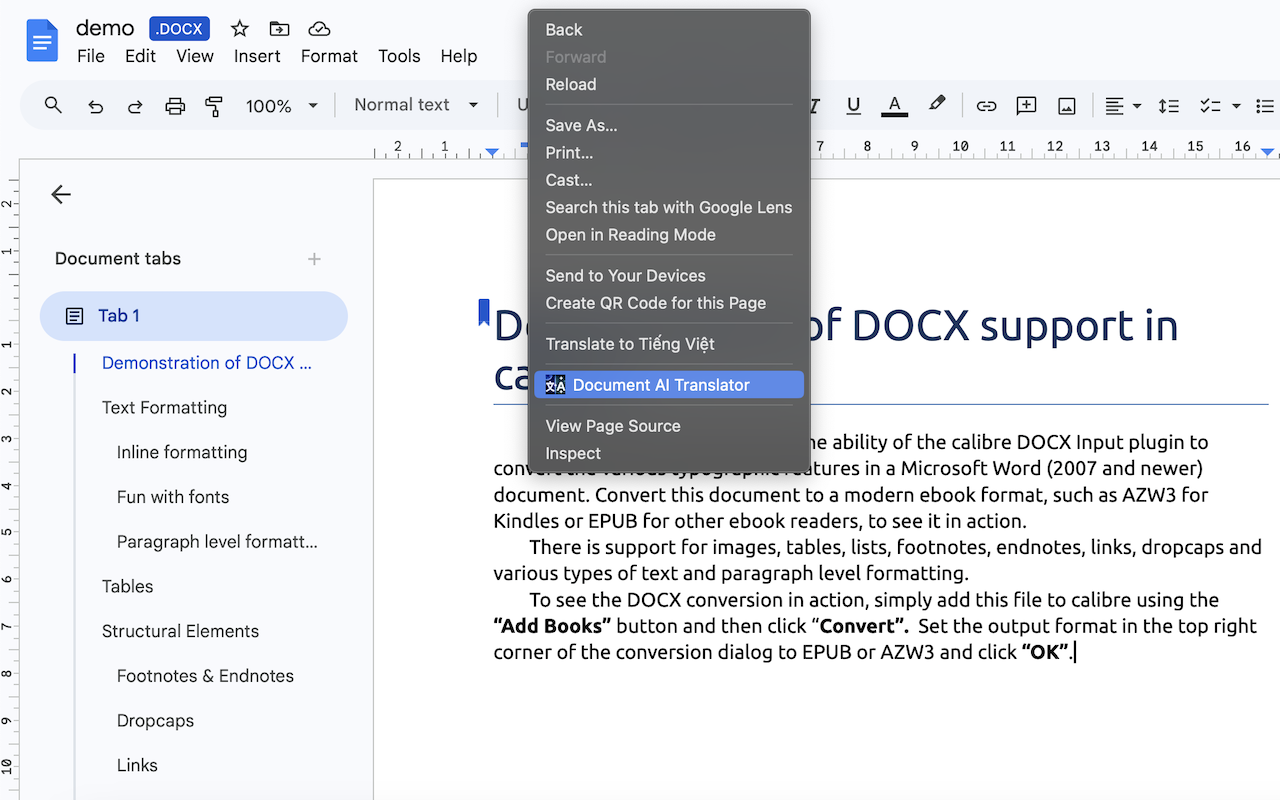The height and width of the screenshot is (800, 1280).
Task: Choose Create QR Code for this Page
Action: point(669,303)
